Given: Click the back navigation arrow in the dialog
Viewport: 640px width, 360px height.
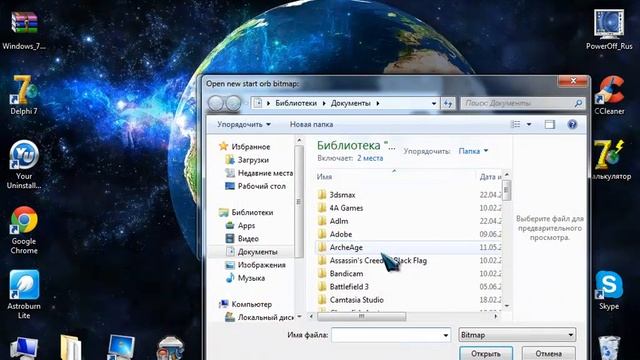Looking at the screenshot, I should (x=216, y=103).
